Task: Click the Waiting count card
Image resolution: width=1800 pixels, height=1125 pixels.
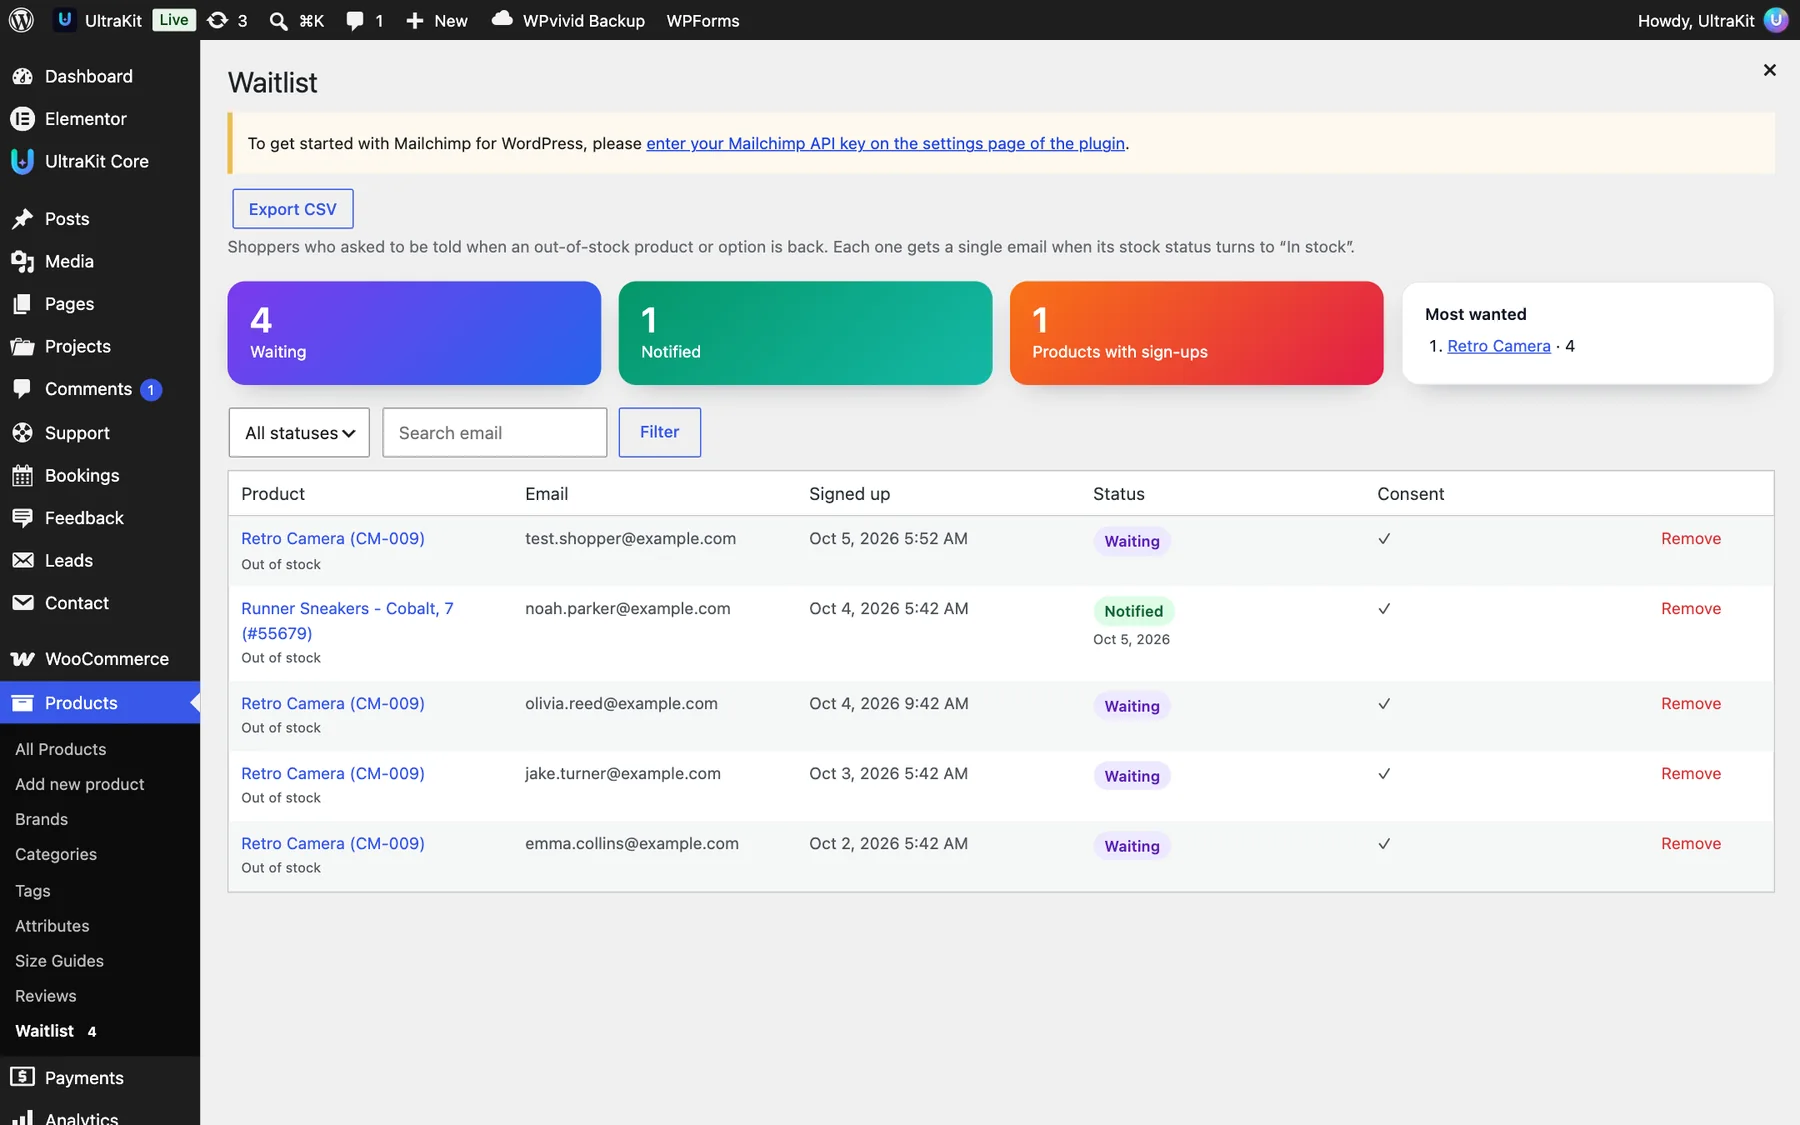Action: (414, 333)
